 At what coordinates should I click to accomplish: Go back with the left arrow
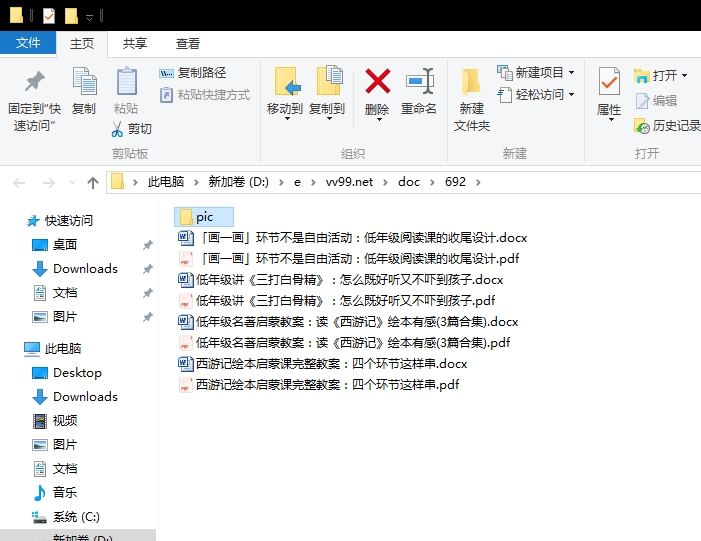(x=19, y=182)
